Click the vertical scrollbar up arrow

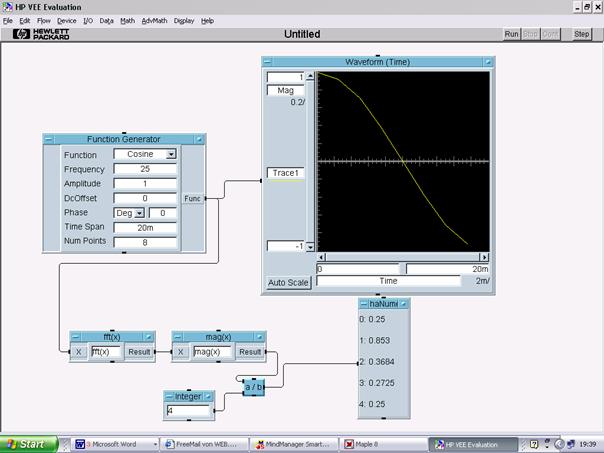(x=310, y=76)
